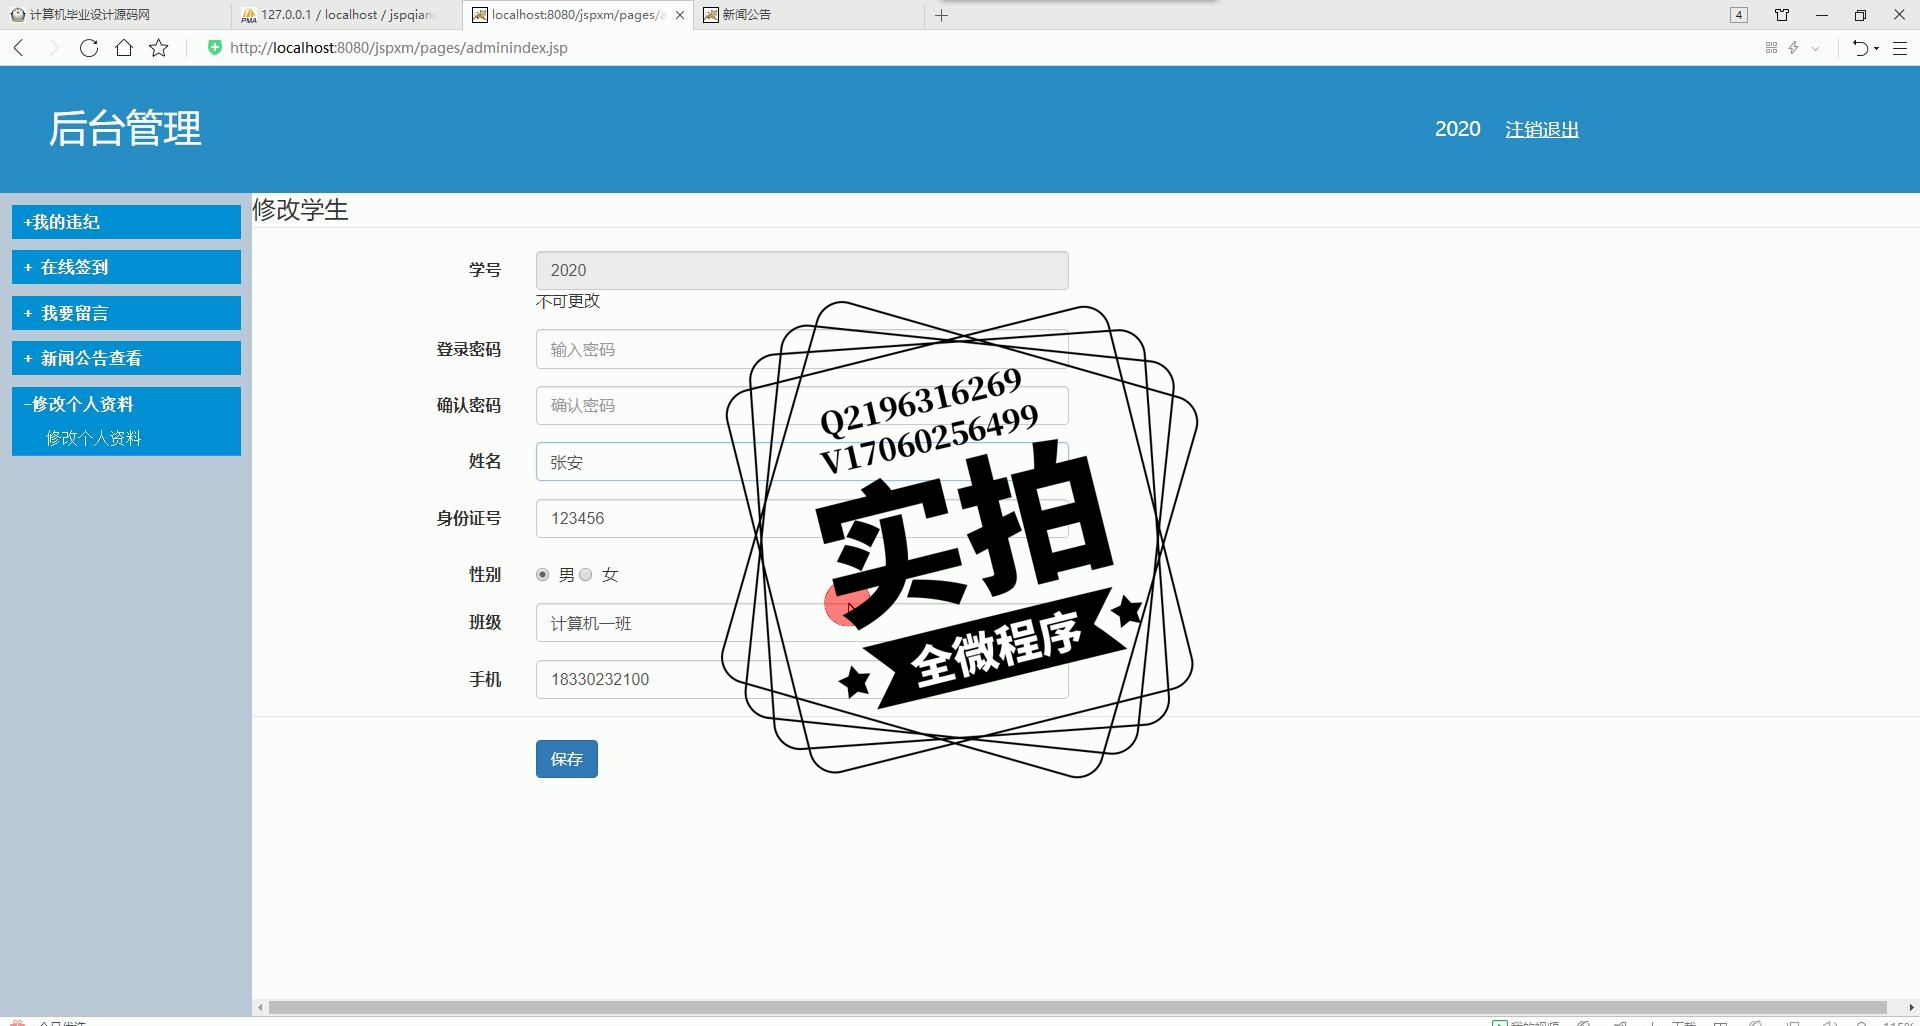Screen dimensions: 1920x1026
Task: Bookmark page with the star icon
Action: point(159,47)
